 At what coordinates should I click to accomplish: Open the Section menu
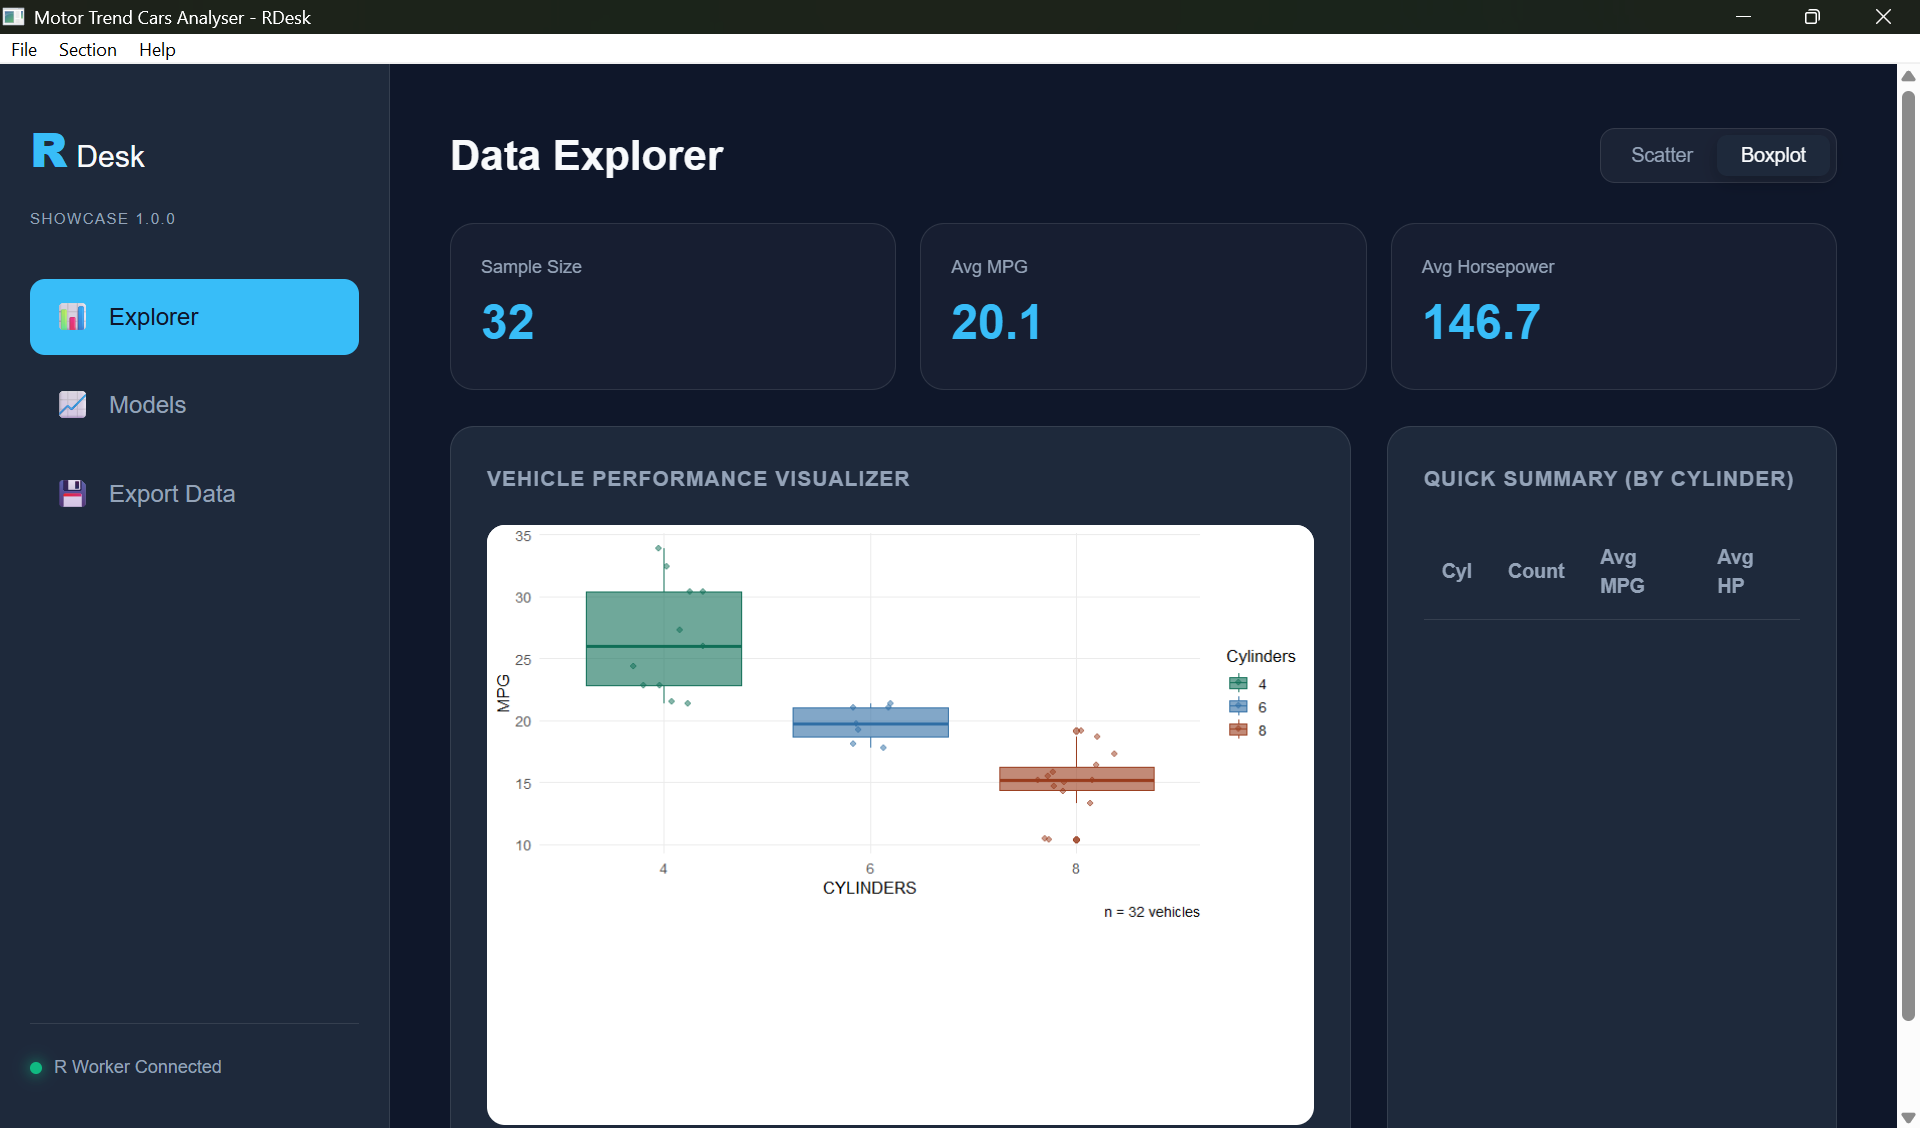pos(87,49)
